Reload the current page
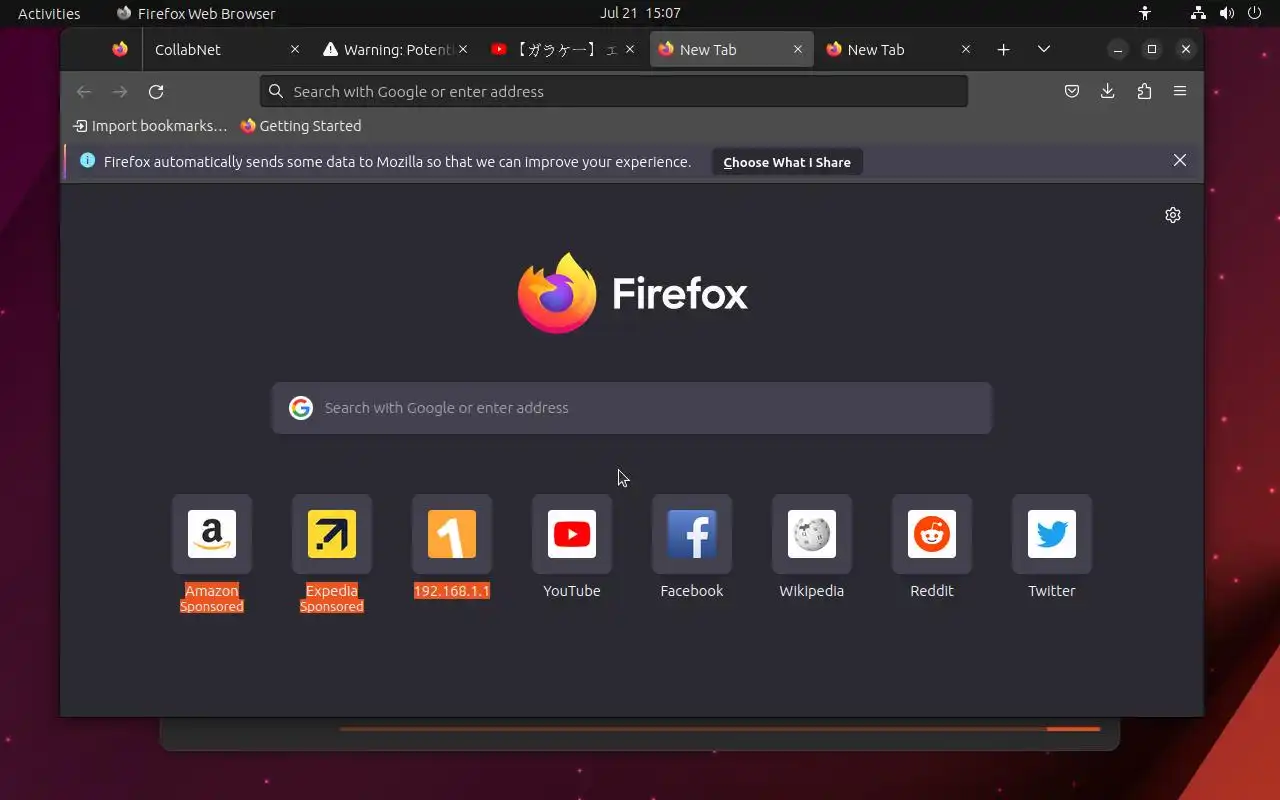Image resolution: width=1280 pixels, height=800 pixels. 156,91
